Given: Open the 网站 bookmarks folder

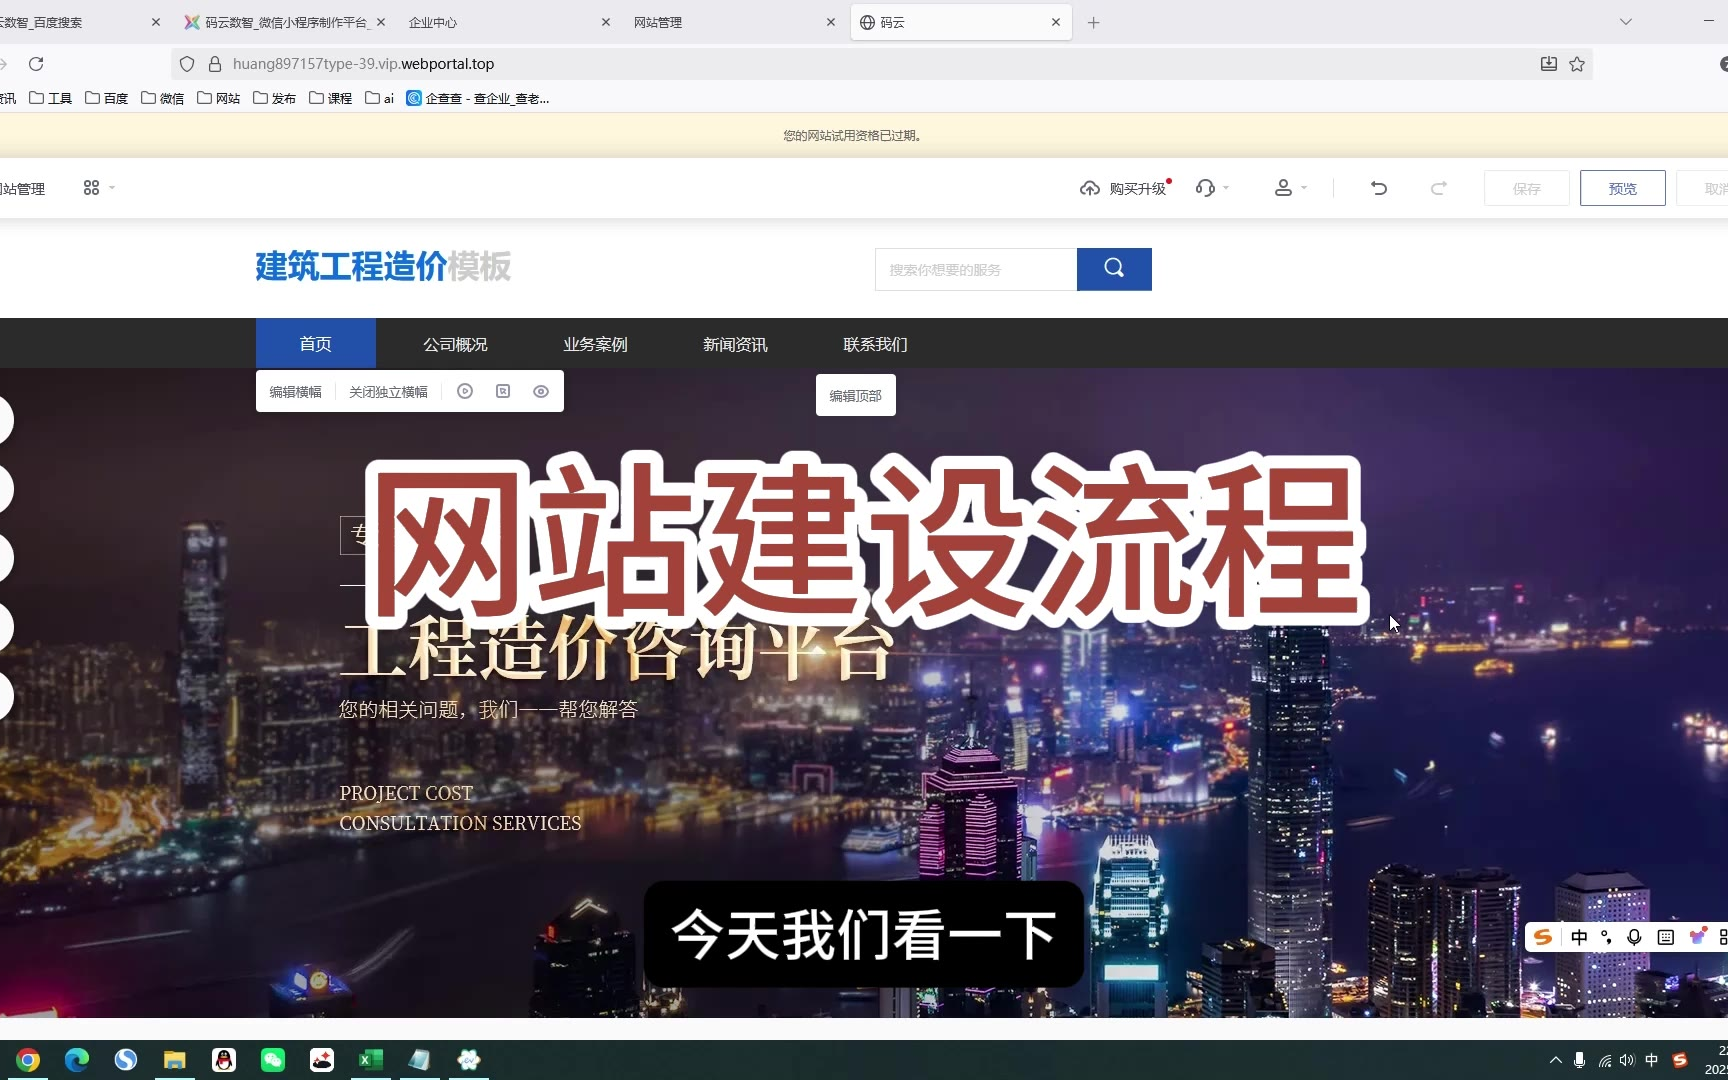Looking at the screenshot, I should click(x=218, y=98).
